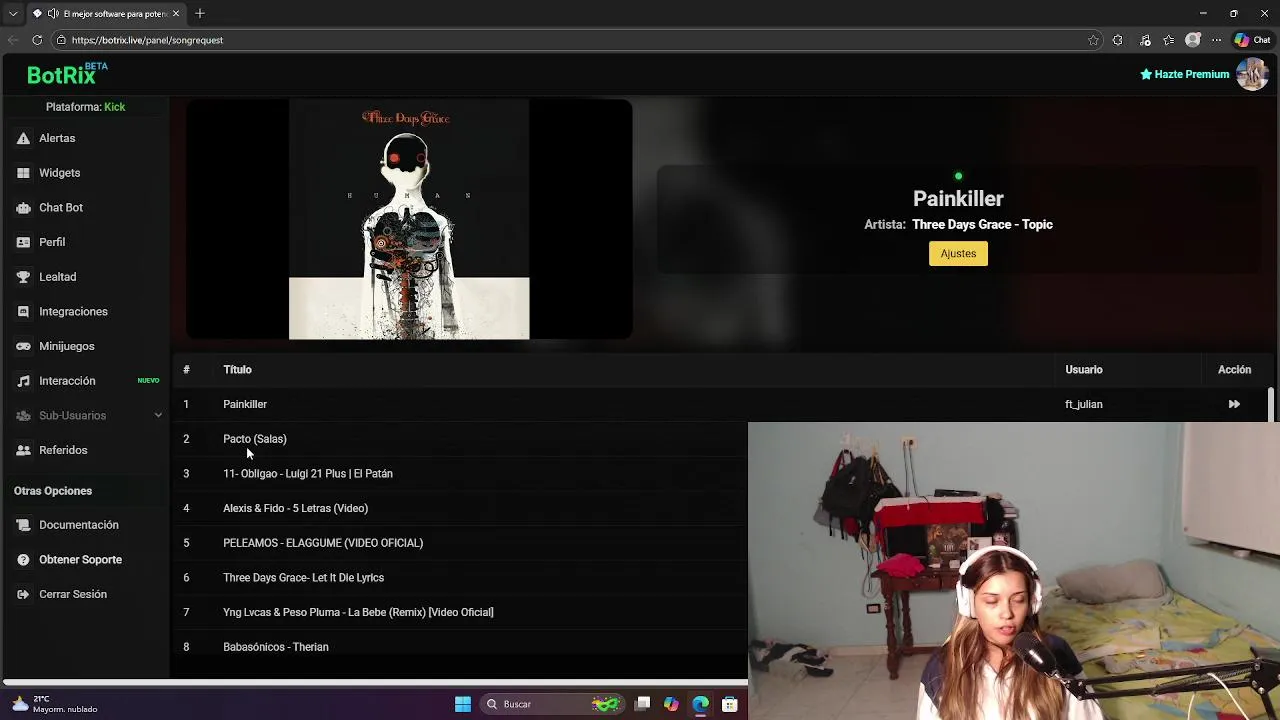Click user 'ft_julian' in queue
1280x720 pixels.
pos(1083,404)
